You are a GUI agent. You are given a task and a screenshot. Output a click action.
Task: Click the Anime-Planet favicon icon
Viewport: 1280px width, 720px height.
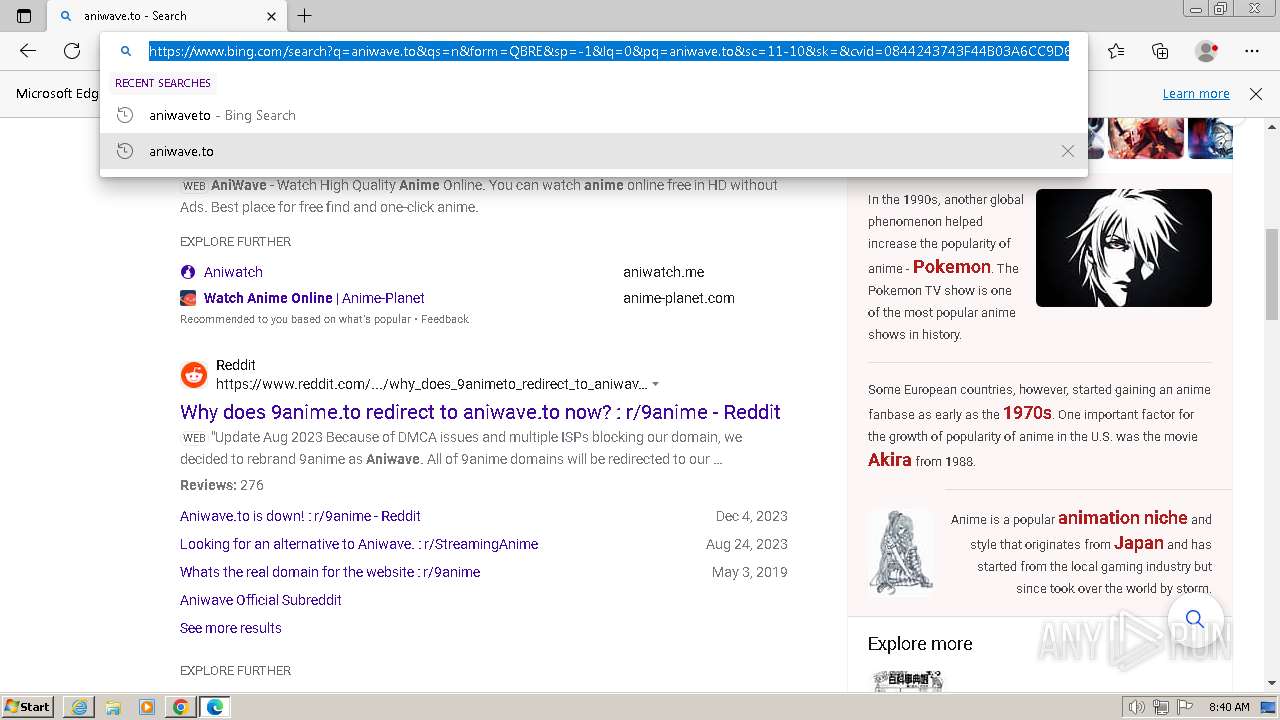click(188, 298)
